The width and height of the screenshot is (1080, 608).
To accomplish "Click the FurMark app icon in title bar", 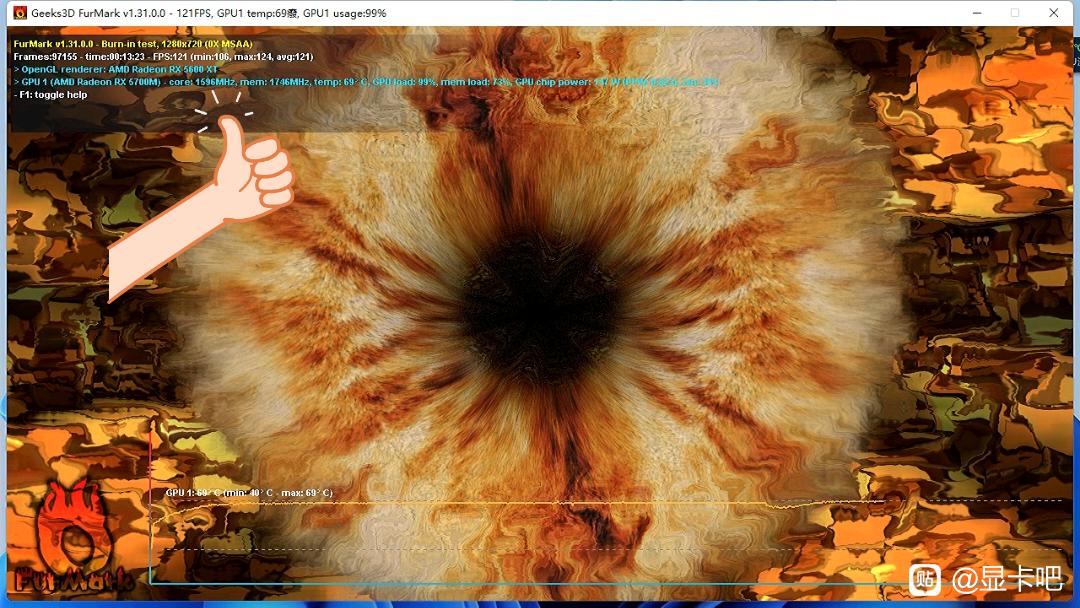I will pos(20,13).
